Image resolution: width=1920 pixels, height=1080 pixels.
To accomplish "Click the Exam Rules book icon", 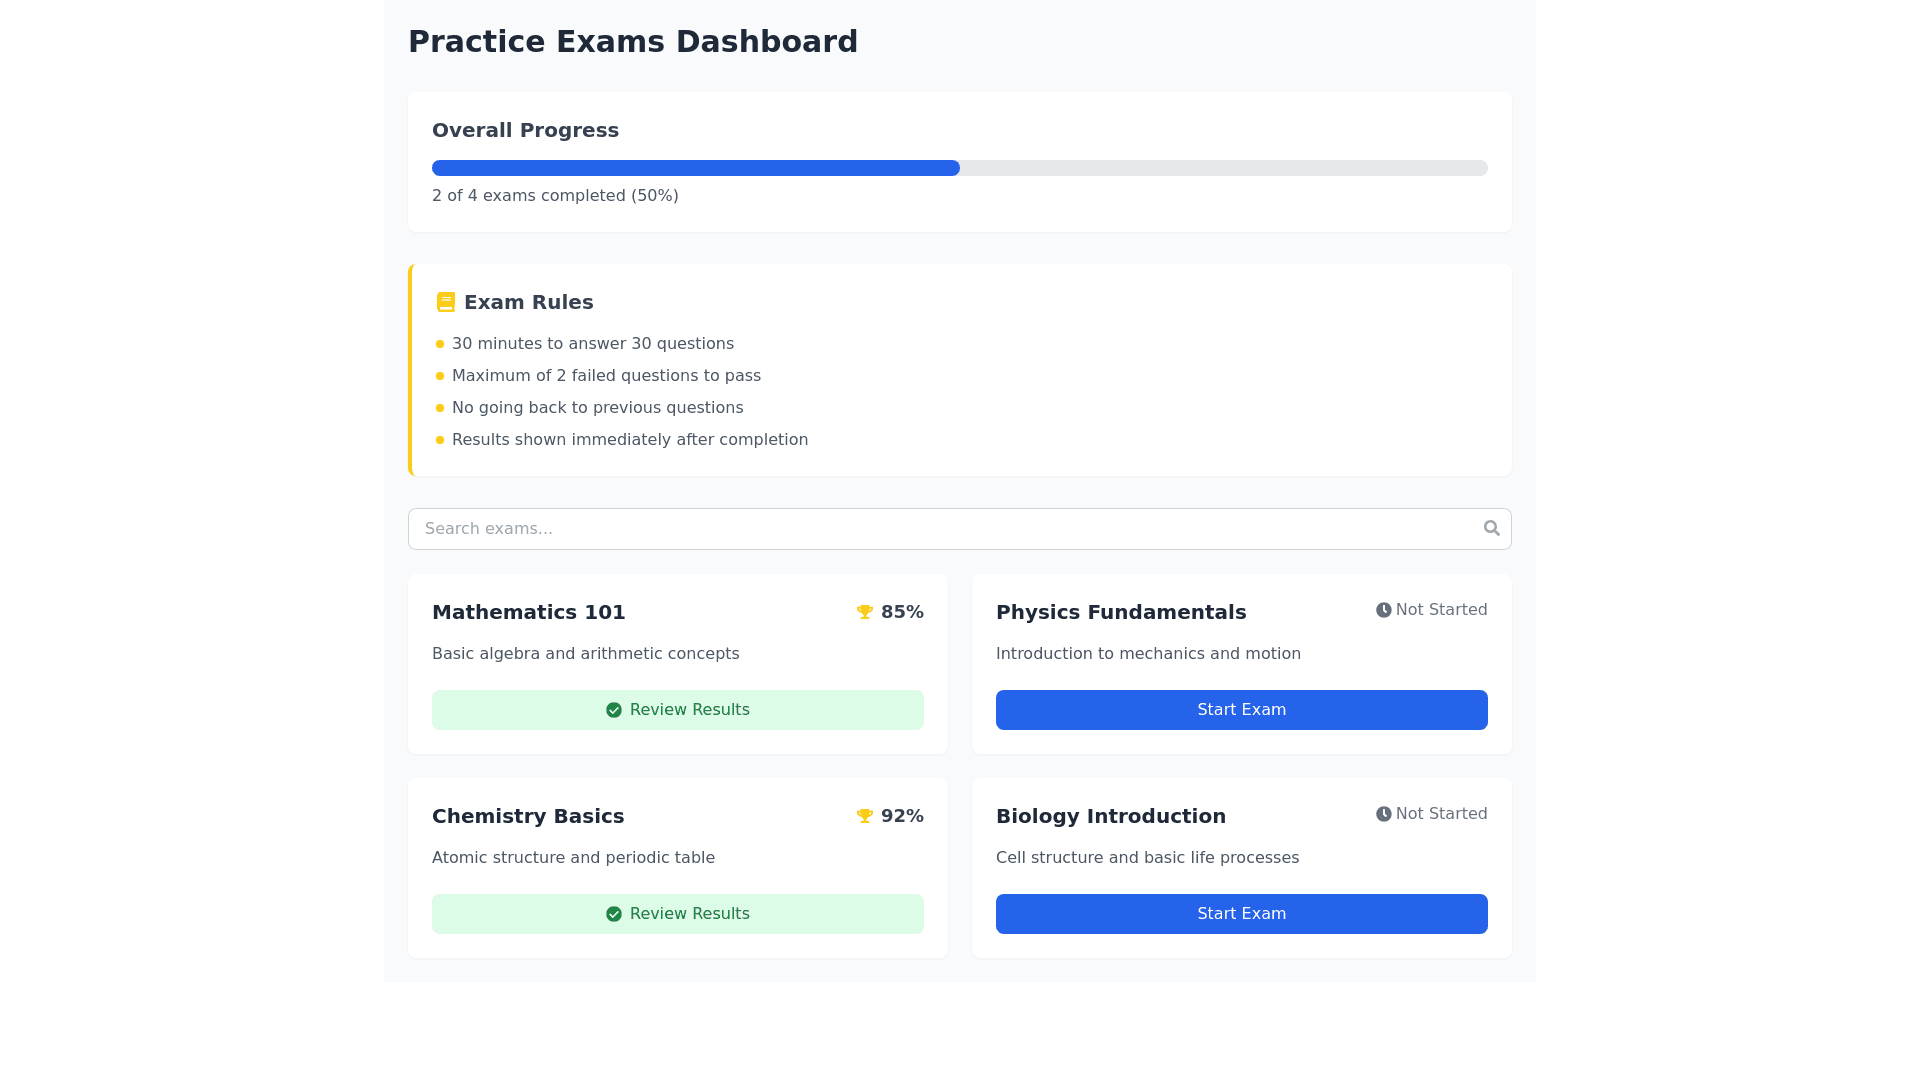I will 446,302.
